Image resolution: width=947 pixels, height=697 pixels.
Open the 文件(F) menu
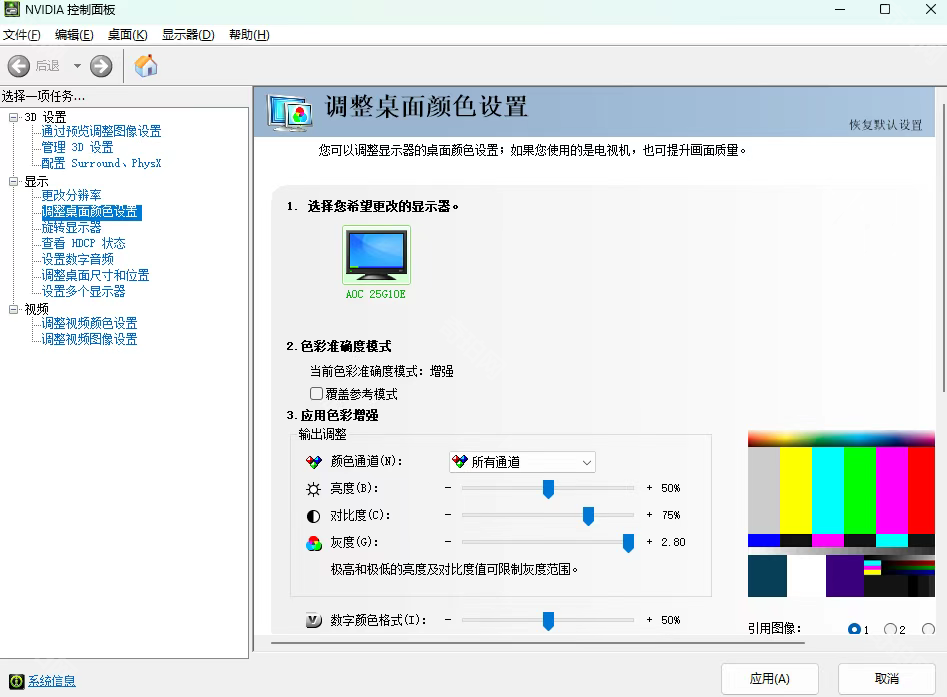coord(22,35)
